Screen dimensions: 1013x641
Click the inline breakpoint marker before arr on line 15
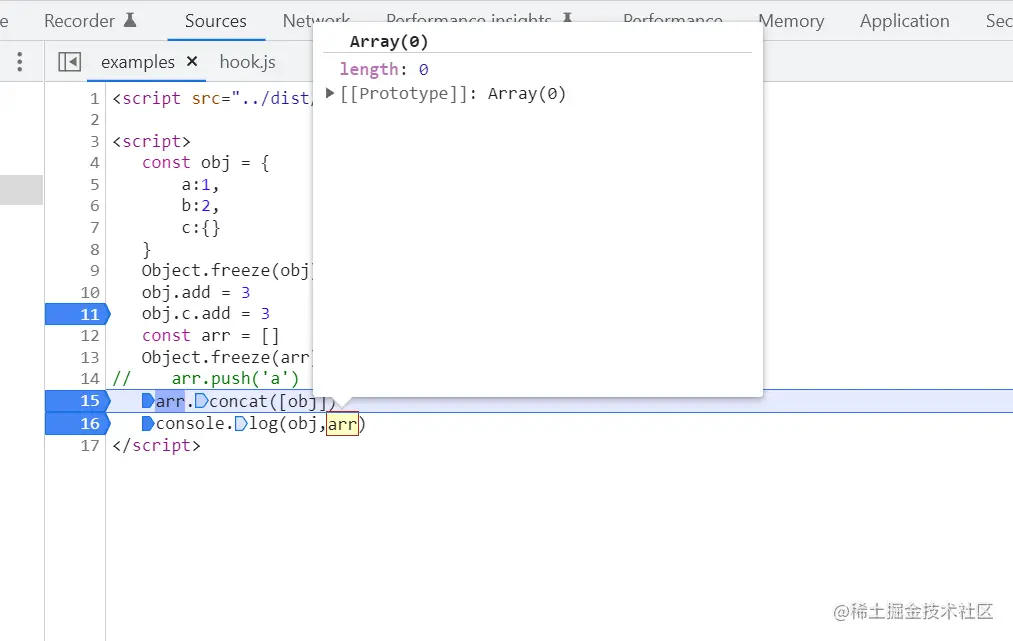148,401
